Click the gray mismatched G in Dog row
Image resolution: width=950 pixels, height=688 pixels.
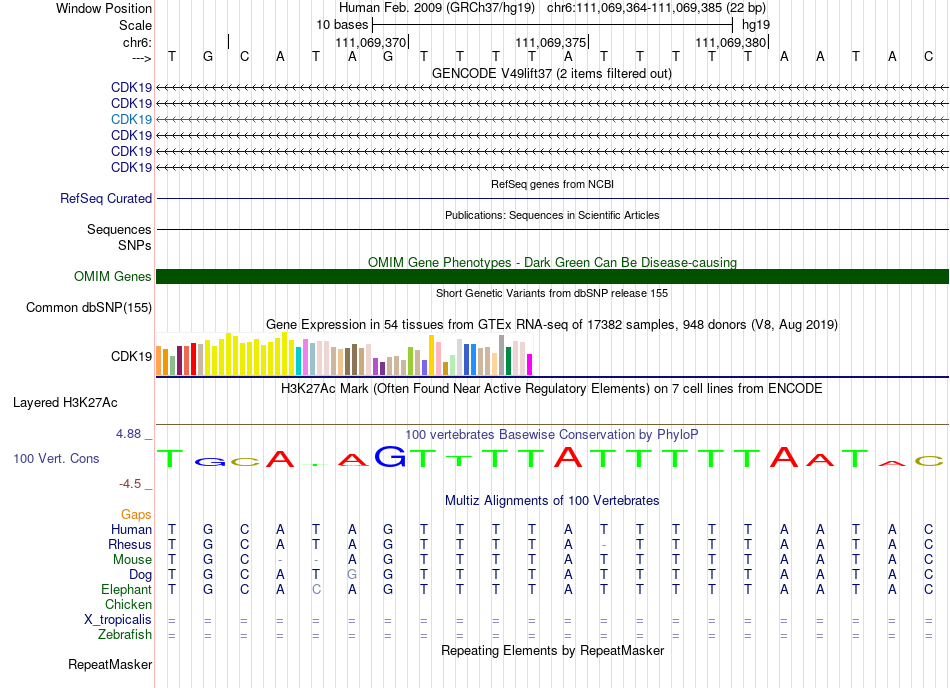coord(352,574)
